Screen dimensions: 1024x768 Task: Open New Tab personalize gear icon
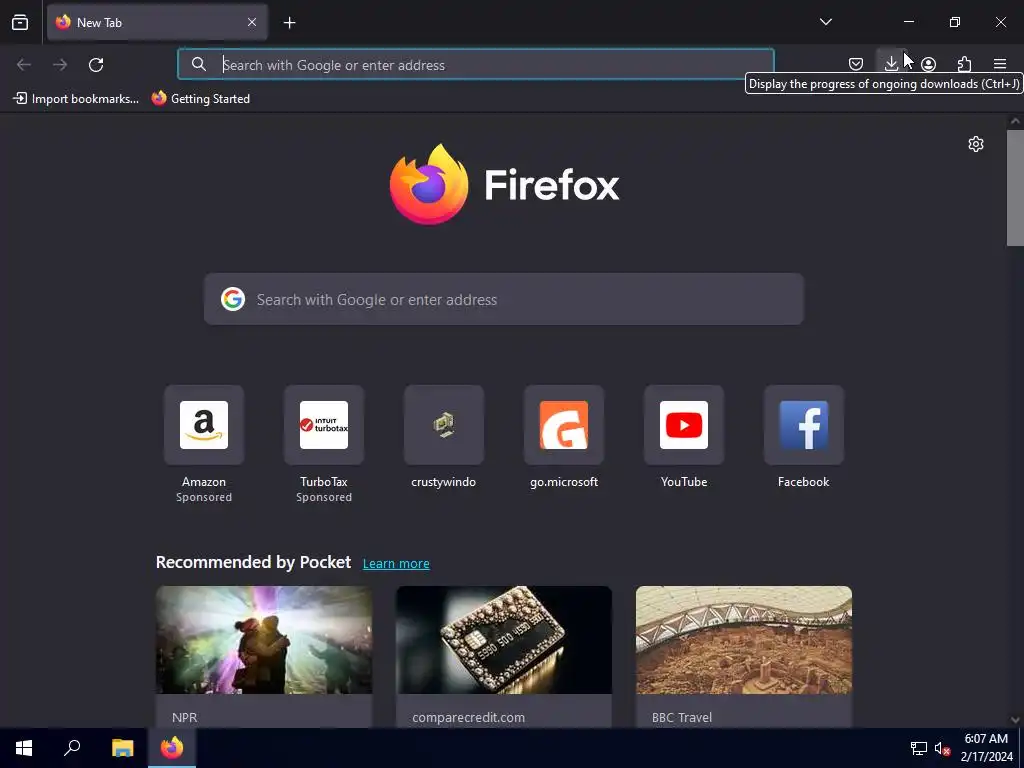click(976, 144)
